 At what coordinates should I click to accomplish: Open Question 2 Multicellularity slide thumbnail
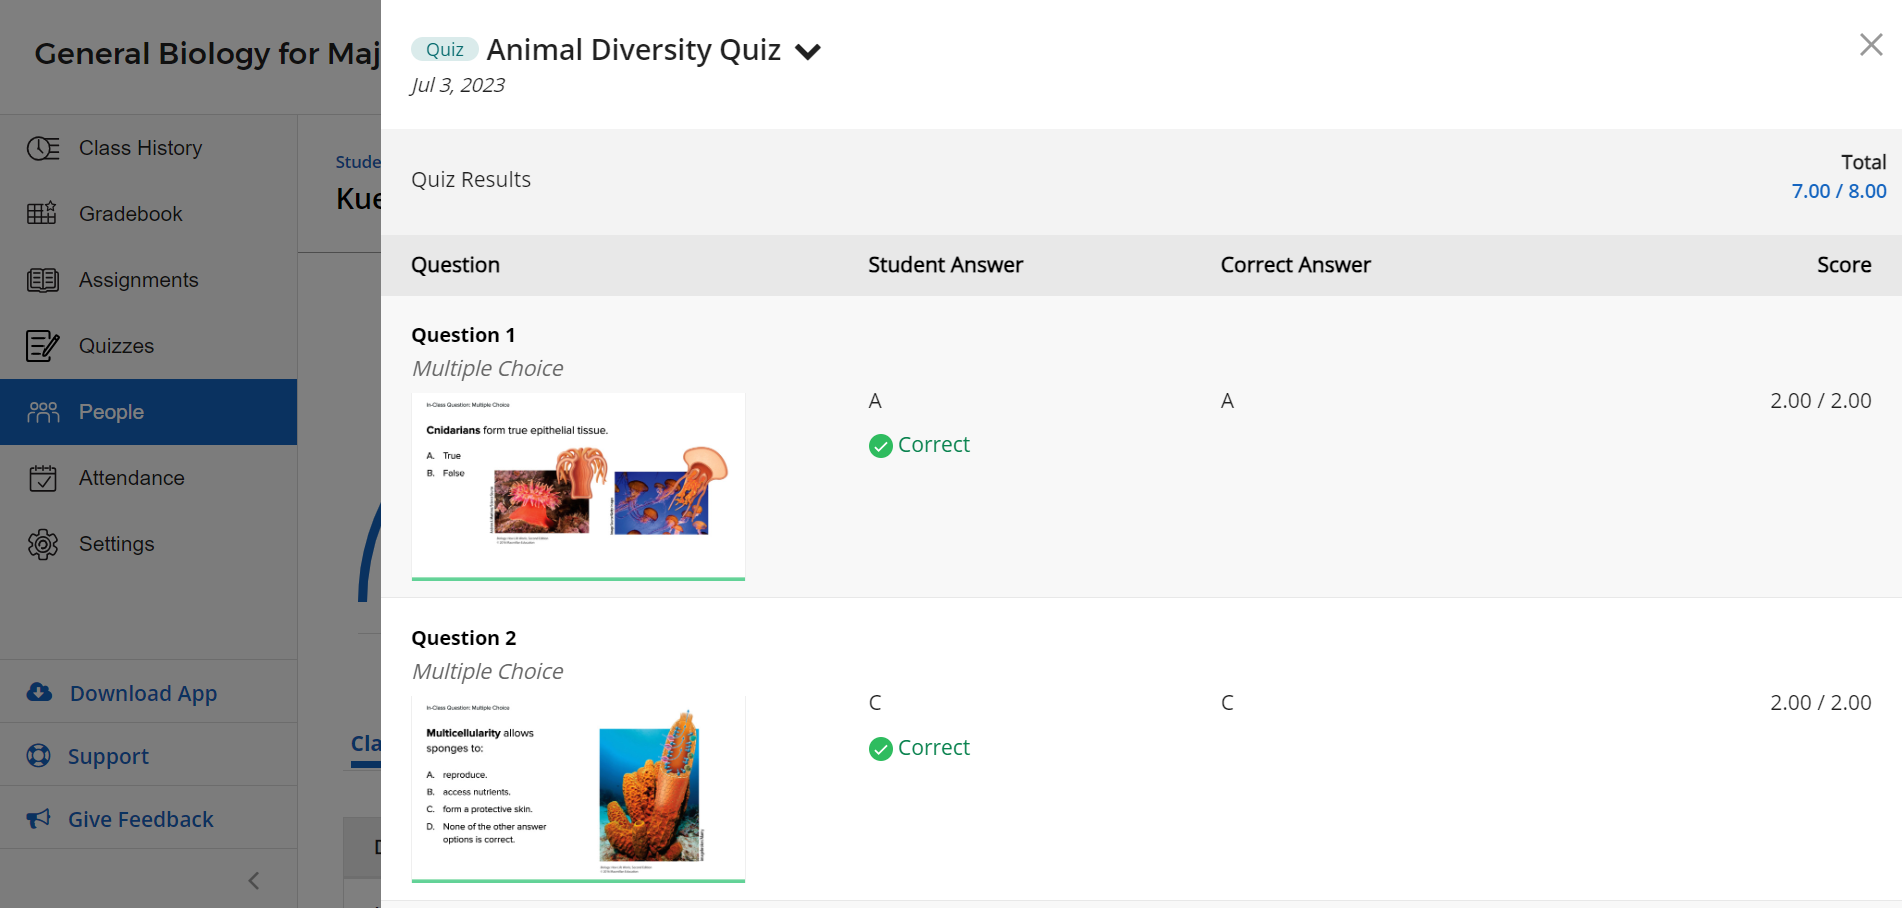pyautogui.click(x=578, y=788)
